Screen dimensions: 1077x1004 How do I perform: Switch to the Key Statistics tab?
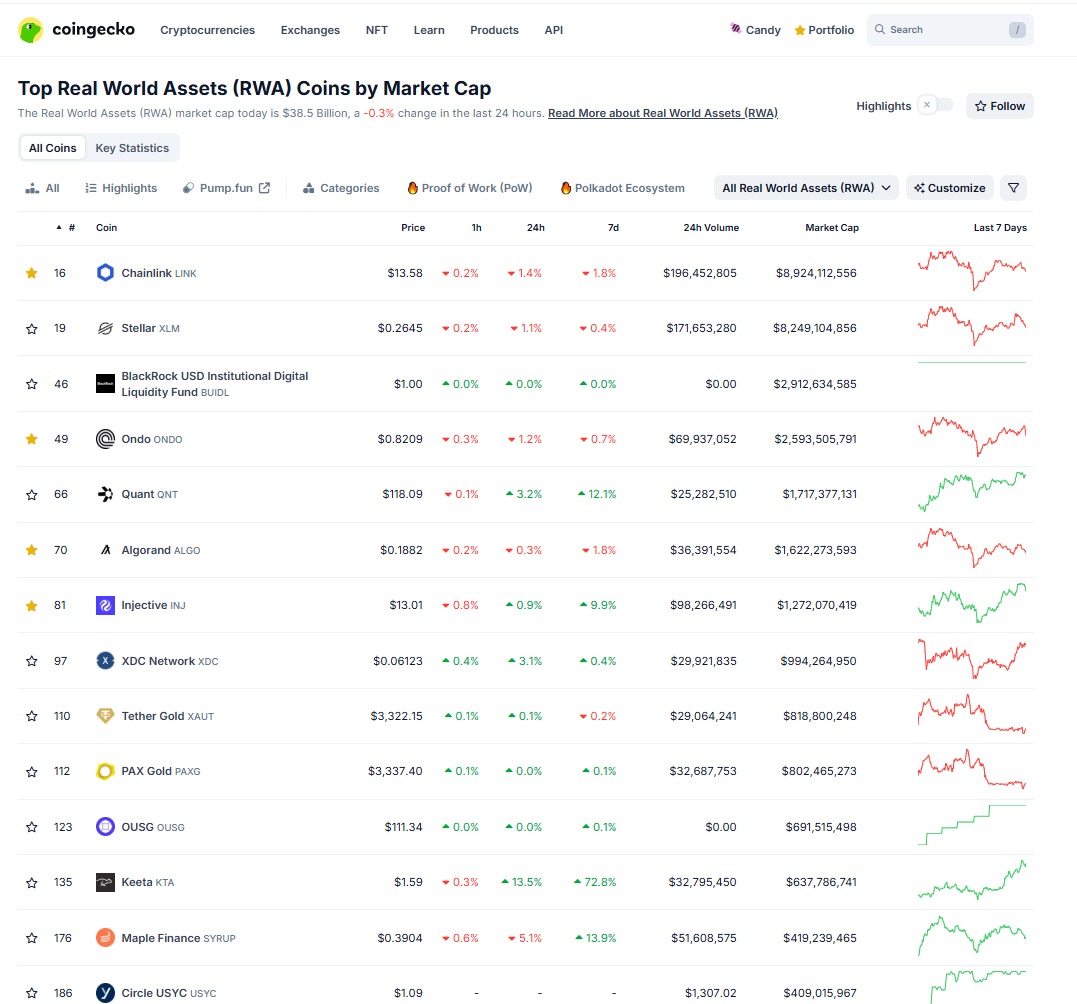pos(132,148)
